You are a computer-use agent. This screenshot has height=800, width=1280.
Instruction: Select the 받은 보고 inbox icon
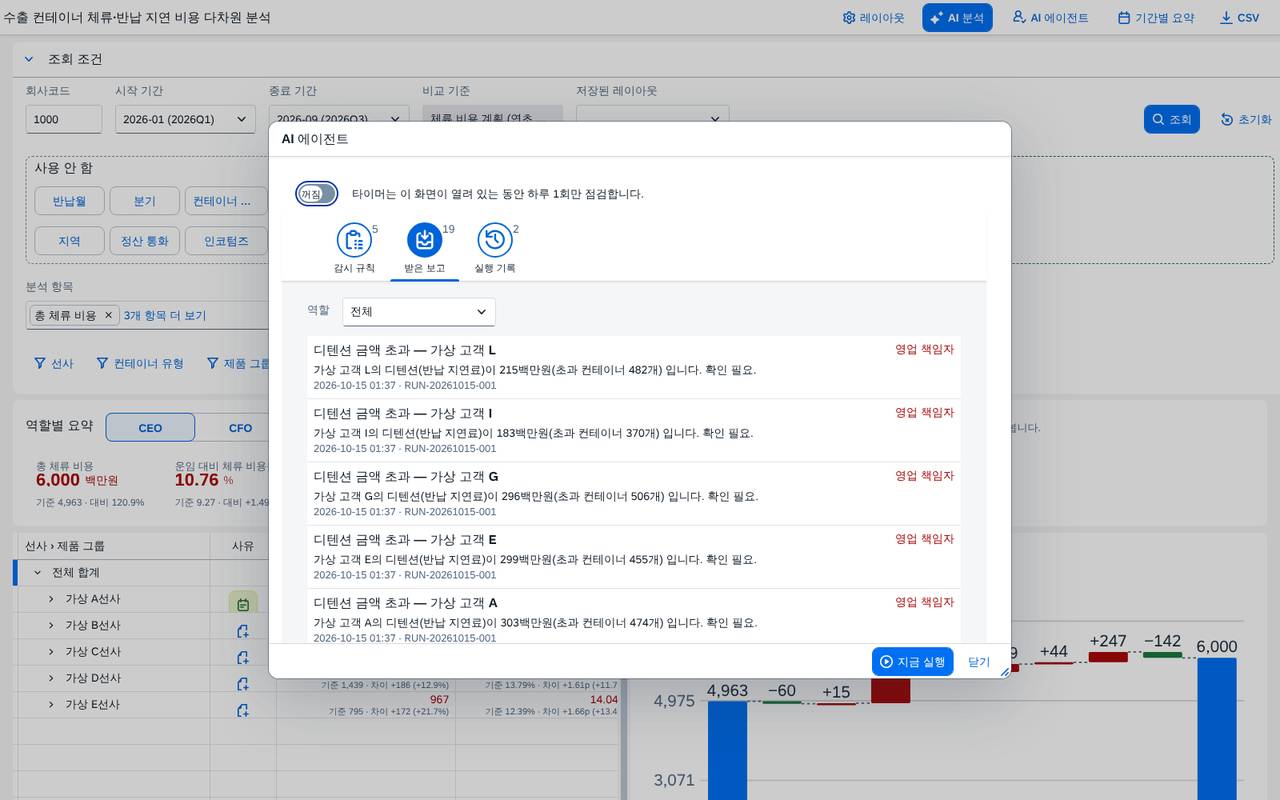[x=424, y=240]
